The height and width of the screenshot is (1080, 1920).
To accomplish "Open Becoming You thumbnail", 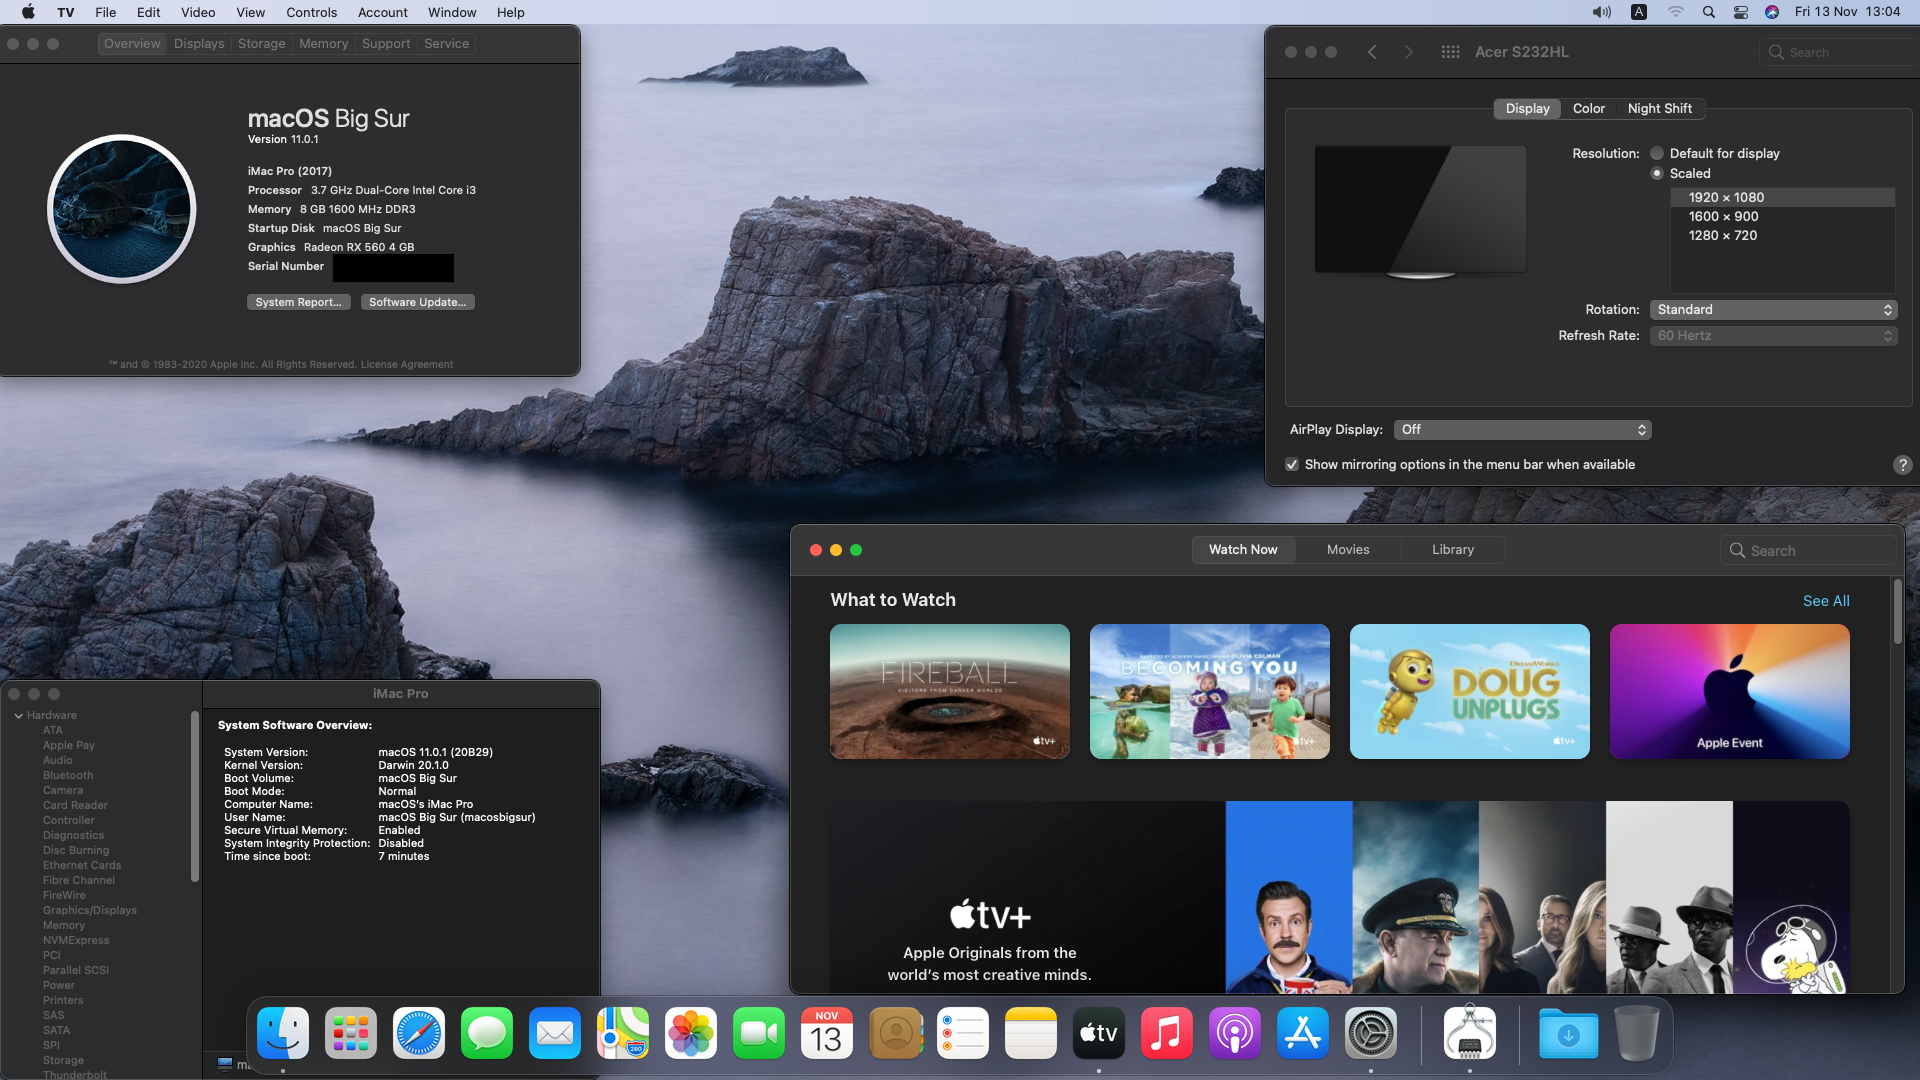I will pyautogui.click(x=1209, y=692).
